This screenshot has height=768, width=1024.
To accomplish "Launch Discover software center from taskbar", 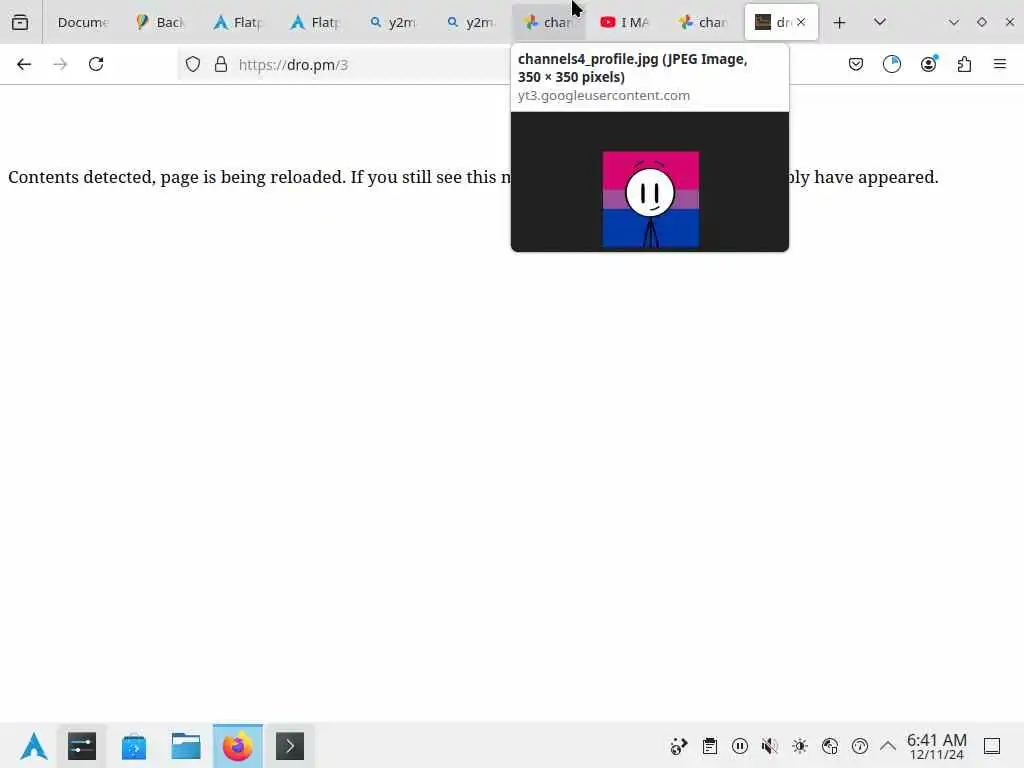I will pos(134,746).
